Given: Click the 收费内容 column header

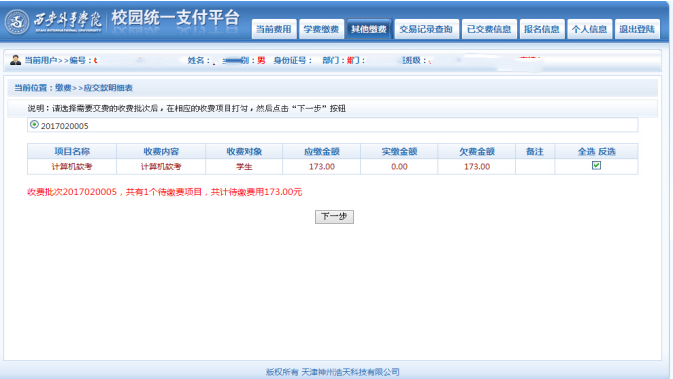Looking at the screenshot, I should [x=161, y=152].
